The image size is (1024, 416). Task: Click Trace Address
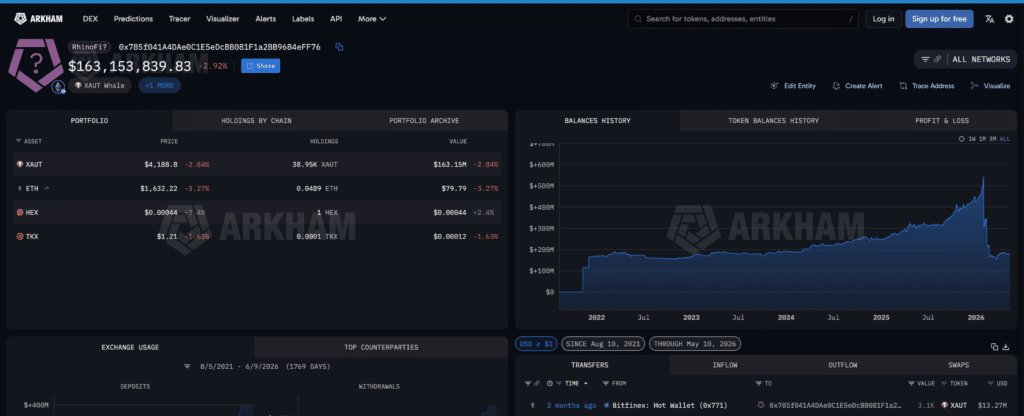[x=927, y=86]
